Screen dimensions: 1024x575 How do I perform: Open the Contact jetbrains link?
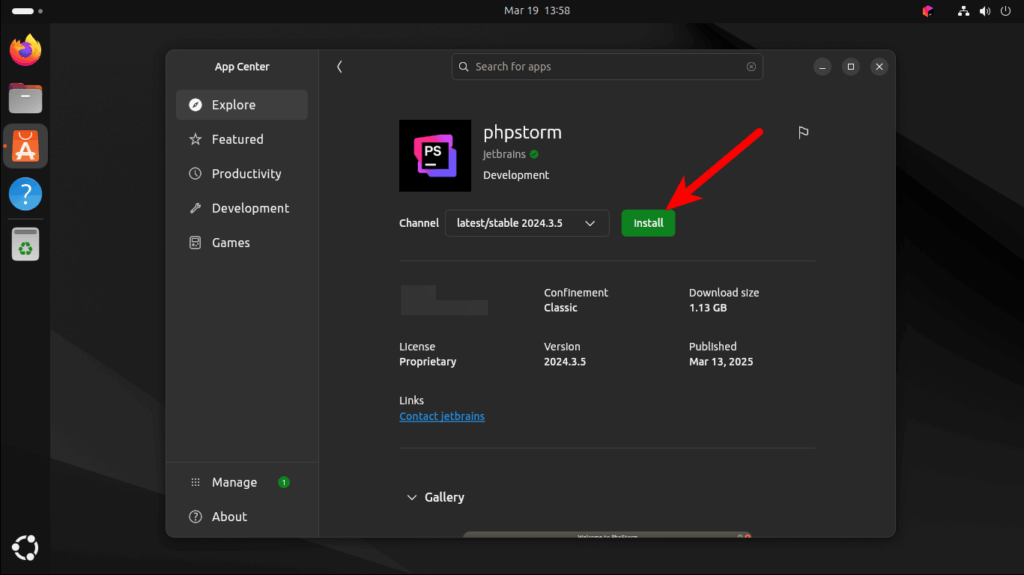[x=442, y=416]
